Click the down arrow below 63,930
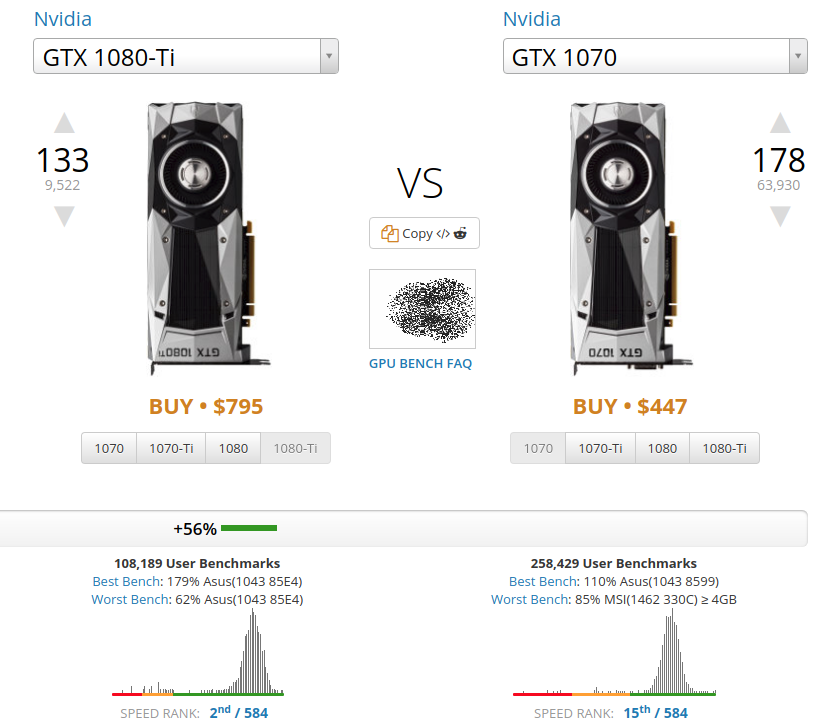 (780, 216)
